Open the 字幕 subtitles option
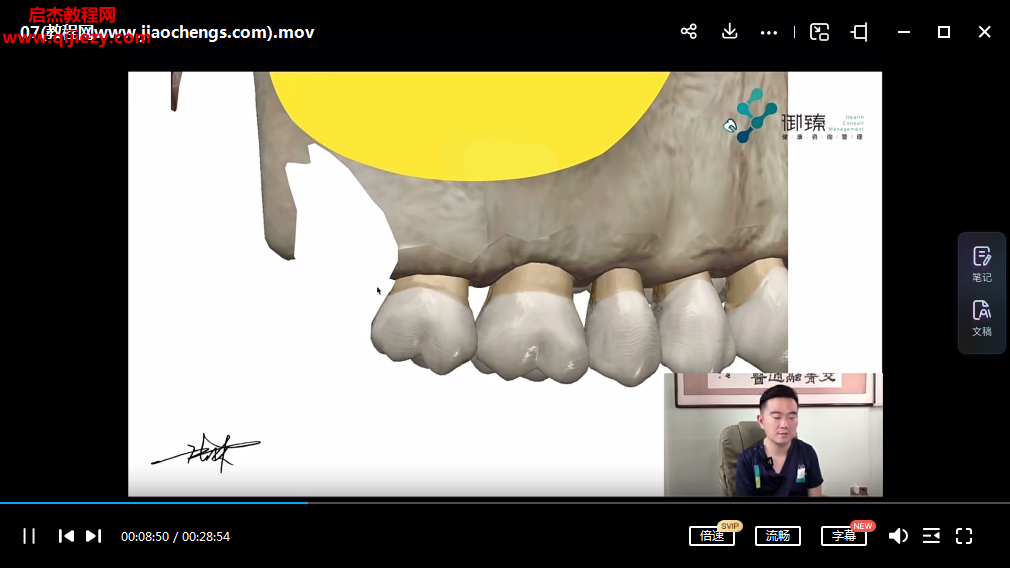Image resolution: width=1010 pixels, height=568 pixels. pyautogui.click(x=844, y=536)
